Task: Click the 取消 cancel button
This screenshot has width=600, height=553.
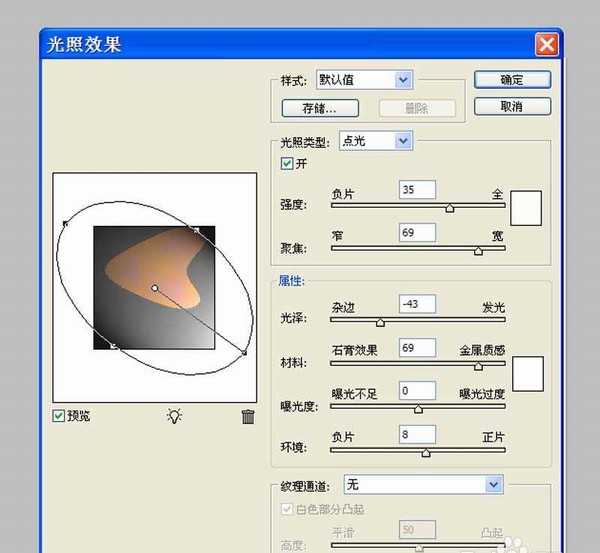Action: tap(512, 106)
